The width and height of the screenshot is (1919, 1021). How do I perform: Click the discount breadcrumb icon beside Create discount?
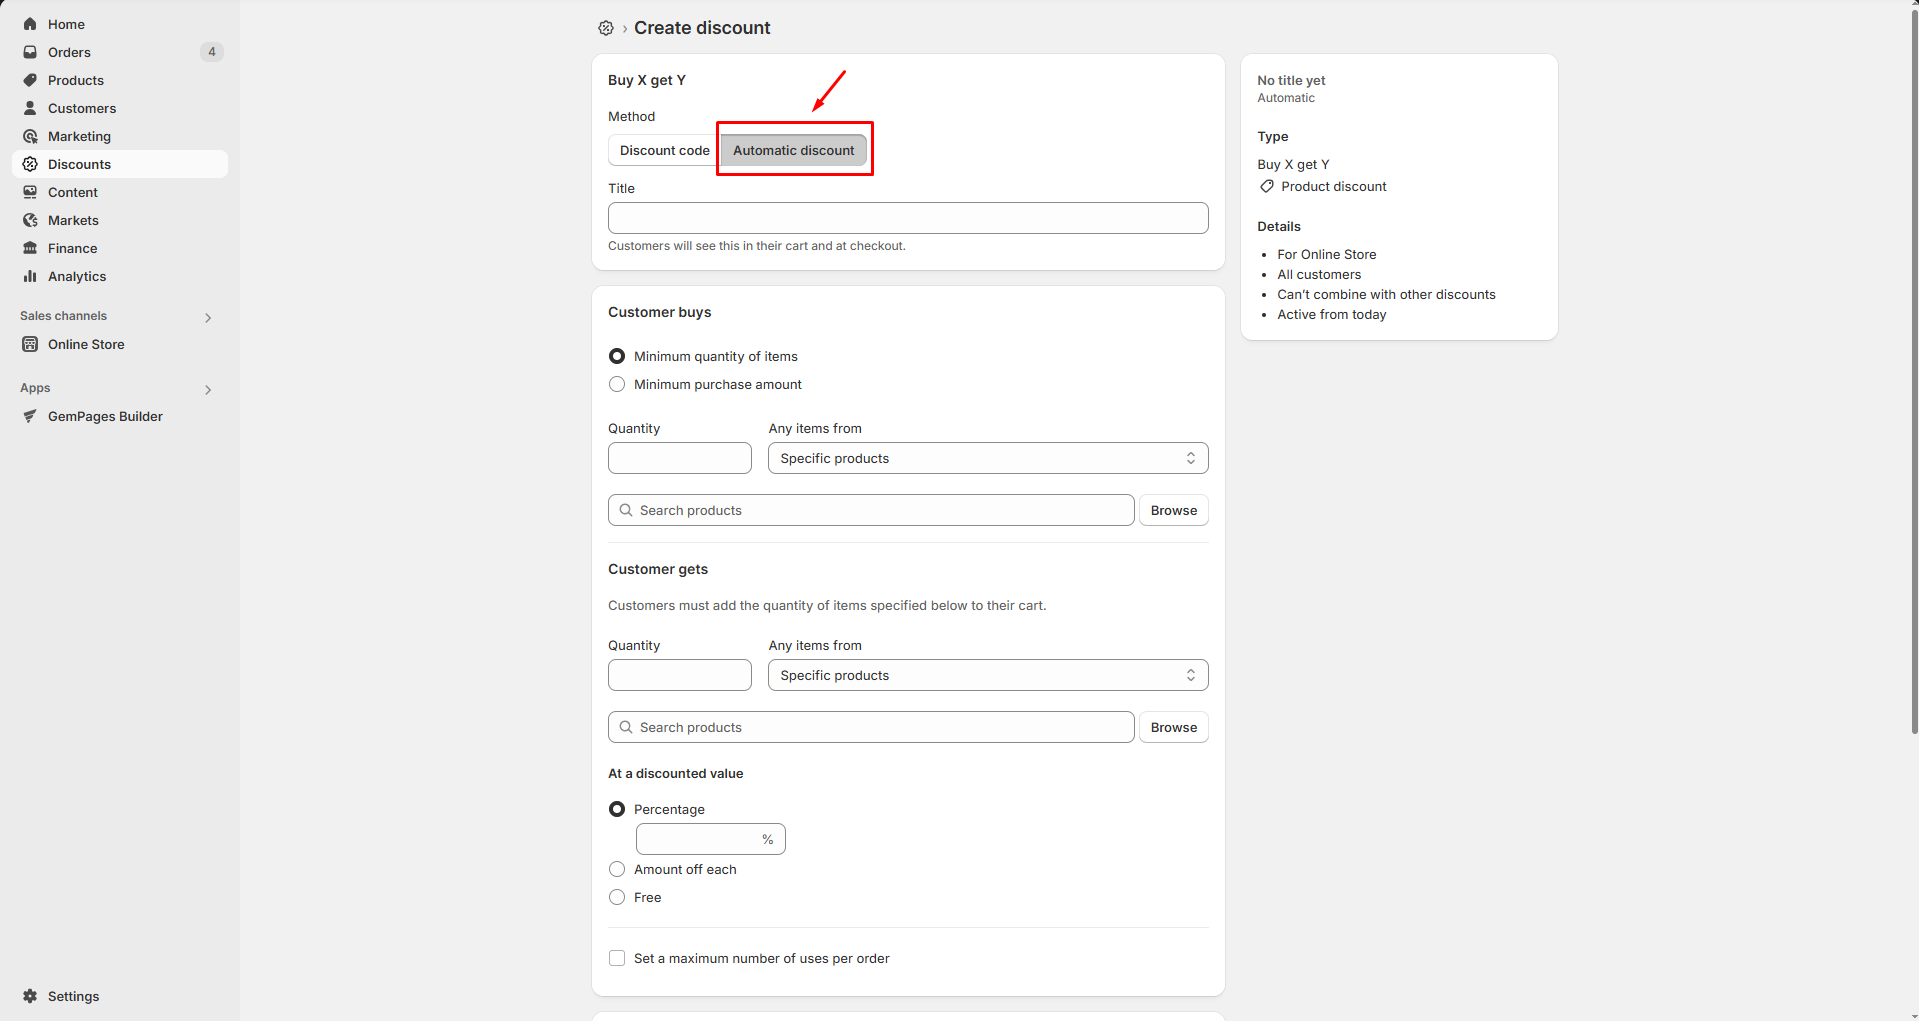(606, 28)
